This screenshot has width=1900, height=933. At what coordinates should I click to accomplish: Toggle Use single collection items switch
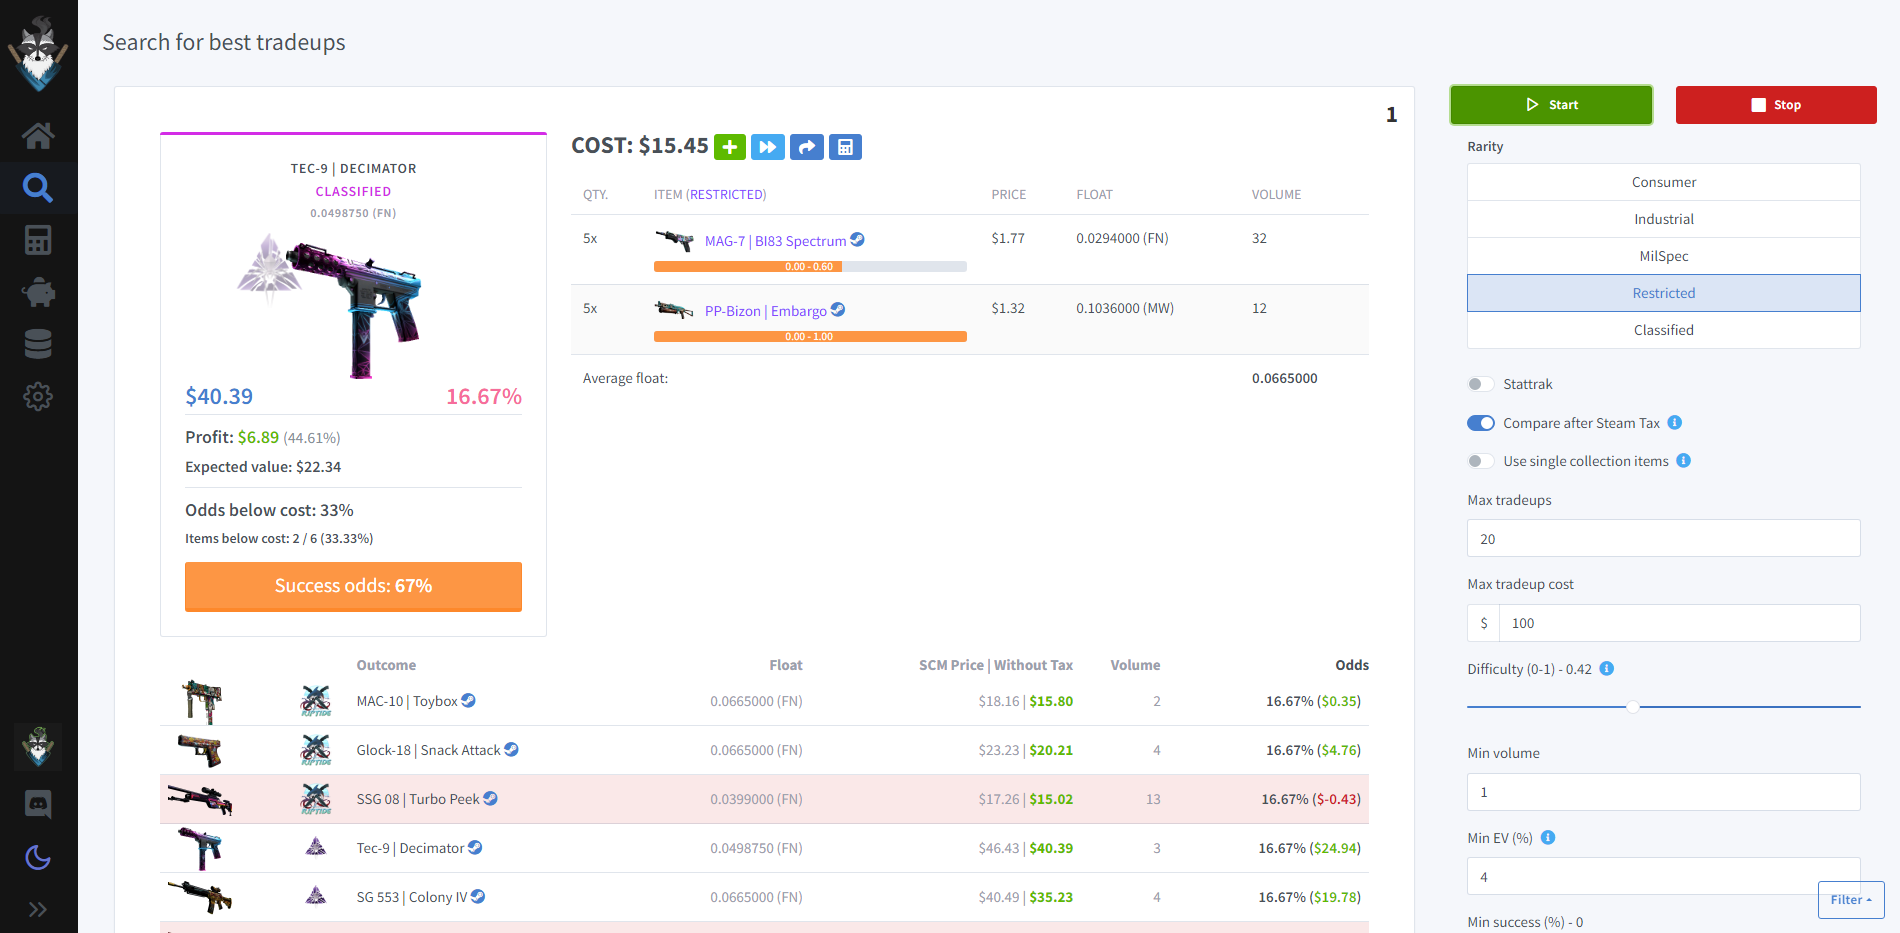coord(1480,461)
